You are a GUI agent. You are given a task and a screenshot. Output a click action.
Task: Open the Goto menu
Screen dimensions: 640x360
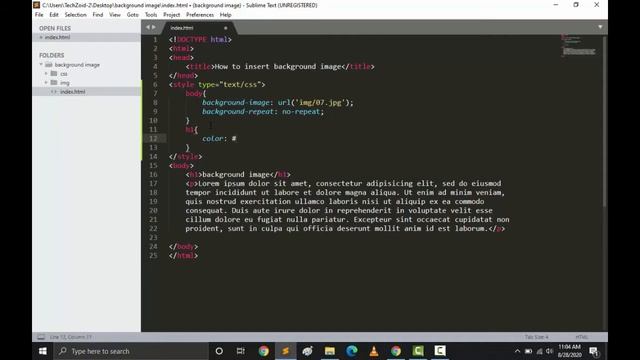133,15
